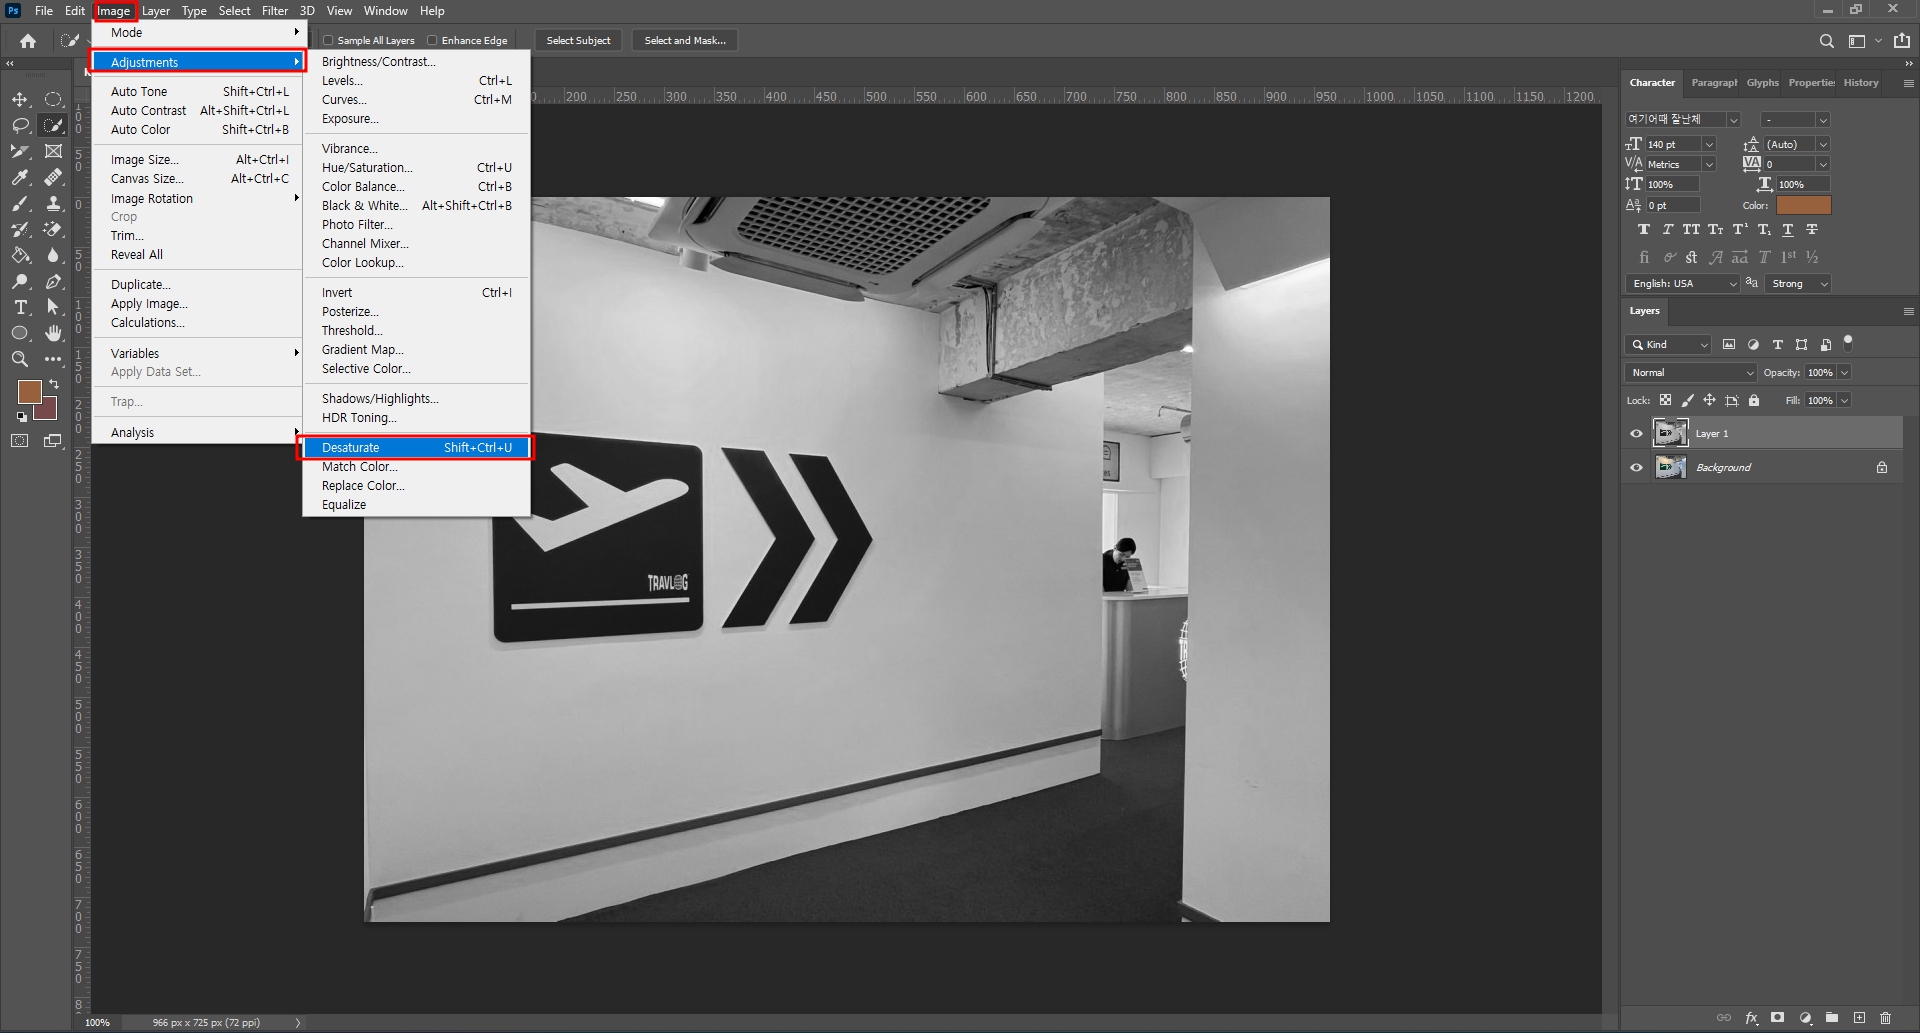Open the font size 140 pt dropdown
Viewport: 1920px width, 1033px height.
1708,145
